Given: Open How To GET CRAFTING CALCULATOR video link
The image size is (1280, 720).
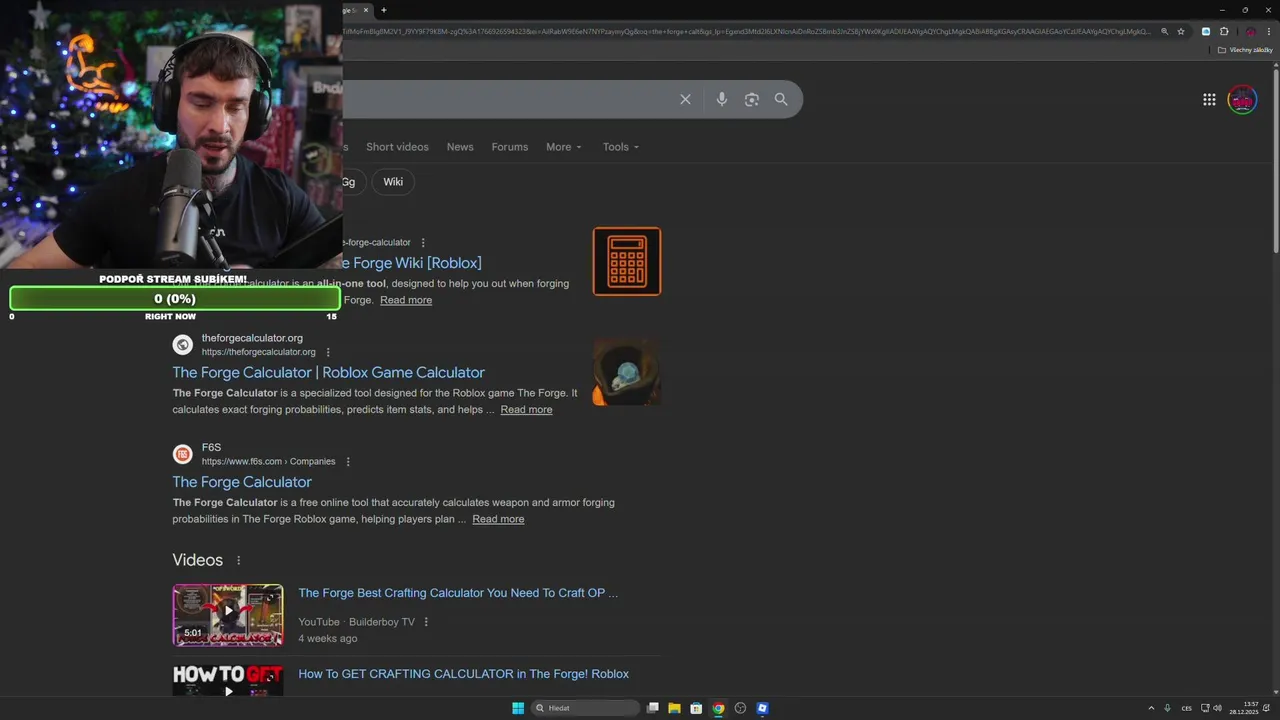Looking at the screenshot, I should [463, 674].
